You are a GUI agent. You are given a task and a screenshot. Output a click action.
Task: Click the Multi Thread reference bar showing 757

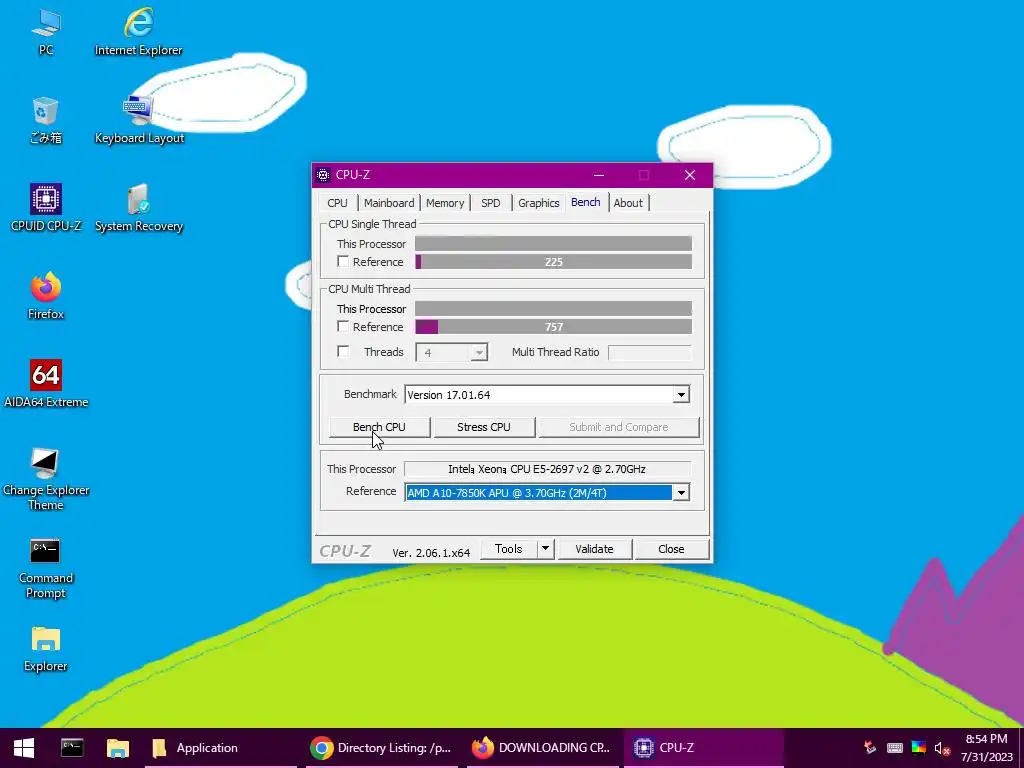[554, 327]
